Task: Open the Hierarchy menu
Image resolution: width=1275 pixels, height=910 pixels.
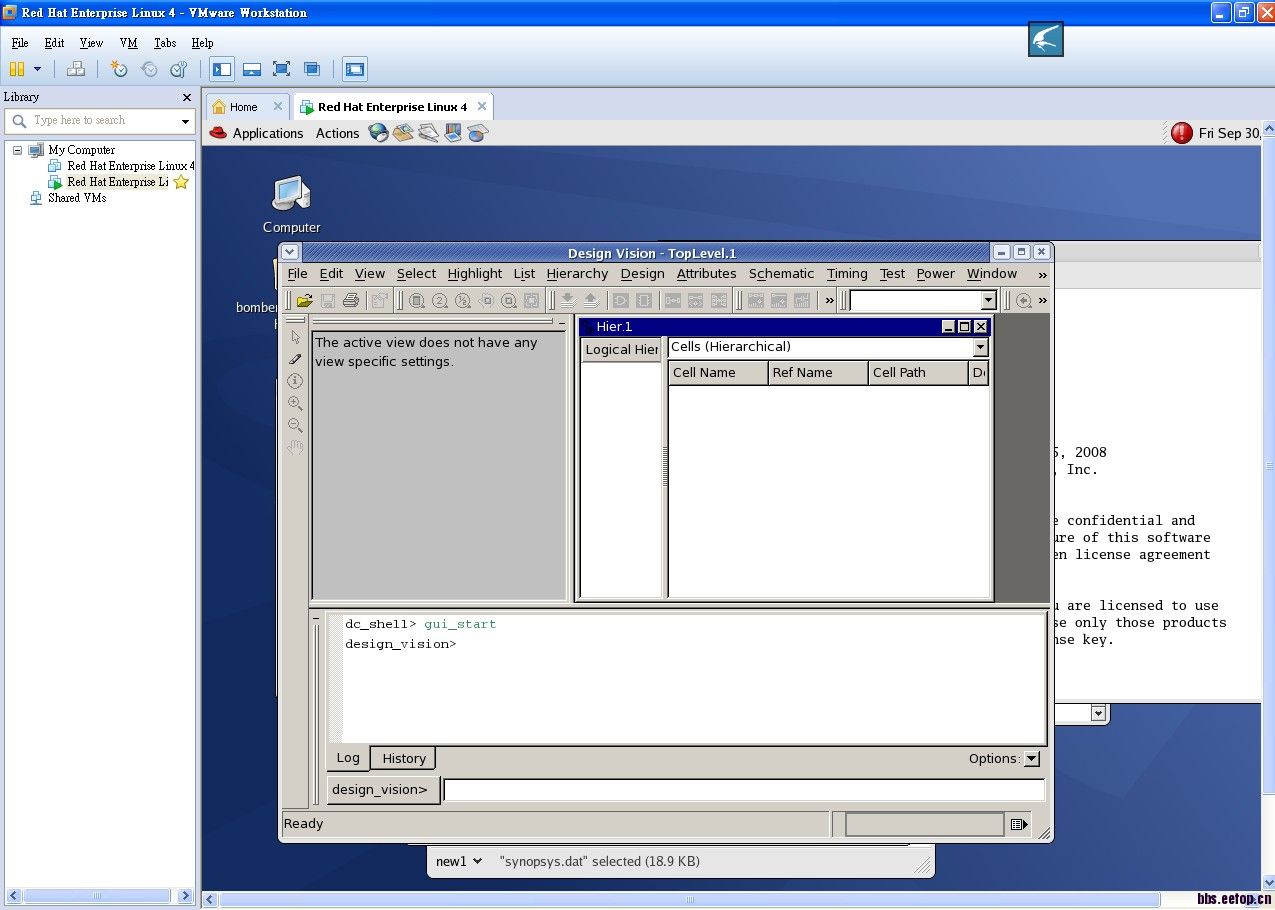Action: (577, 274)
